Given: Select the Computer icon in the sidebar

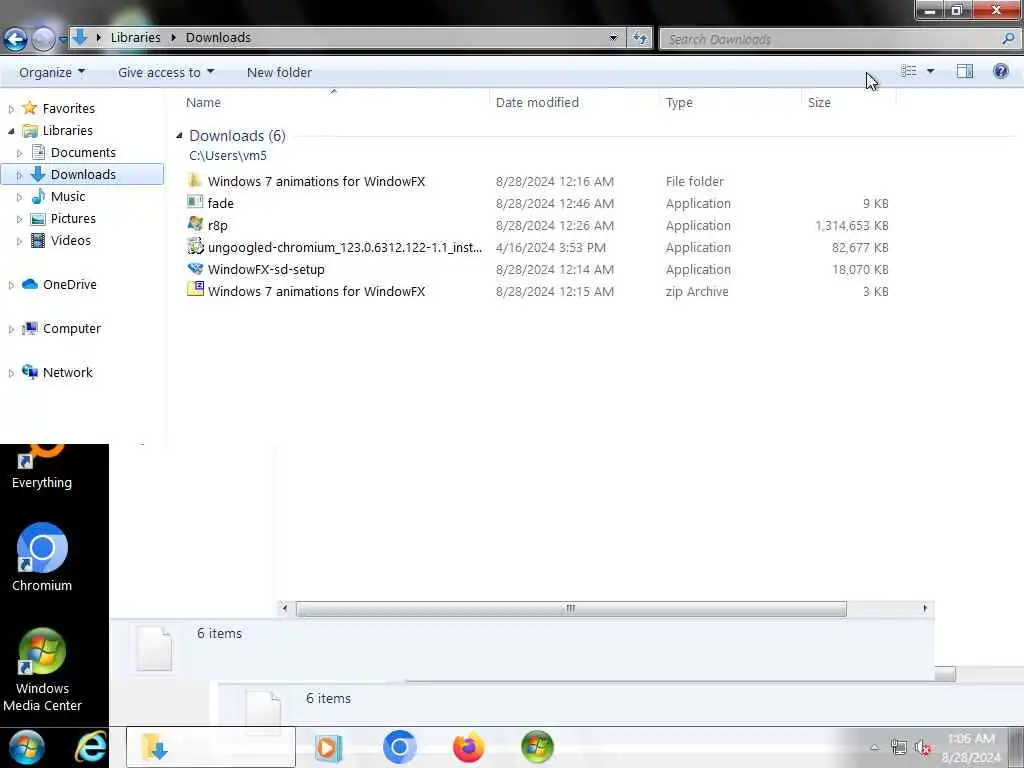Looking at the screenshot, I should click(x=29, y=328).
